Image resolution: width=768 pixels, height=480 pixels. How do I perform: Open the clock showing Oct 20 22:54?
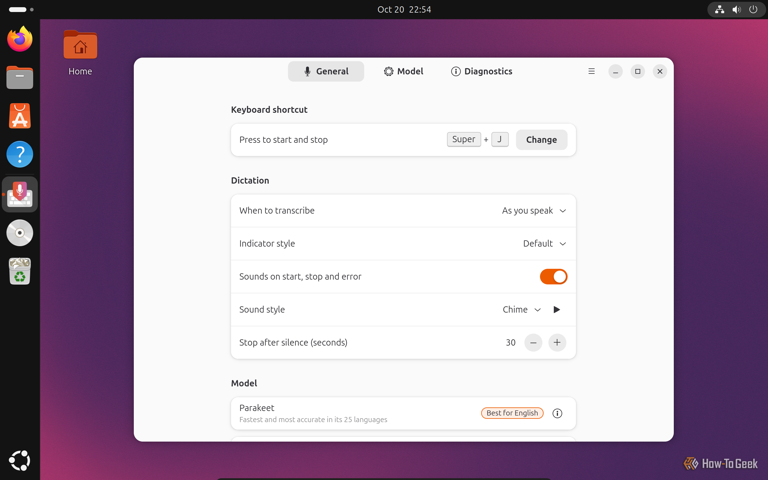click(x=404, y=9)
